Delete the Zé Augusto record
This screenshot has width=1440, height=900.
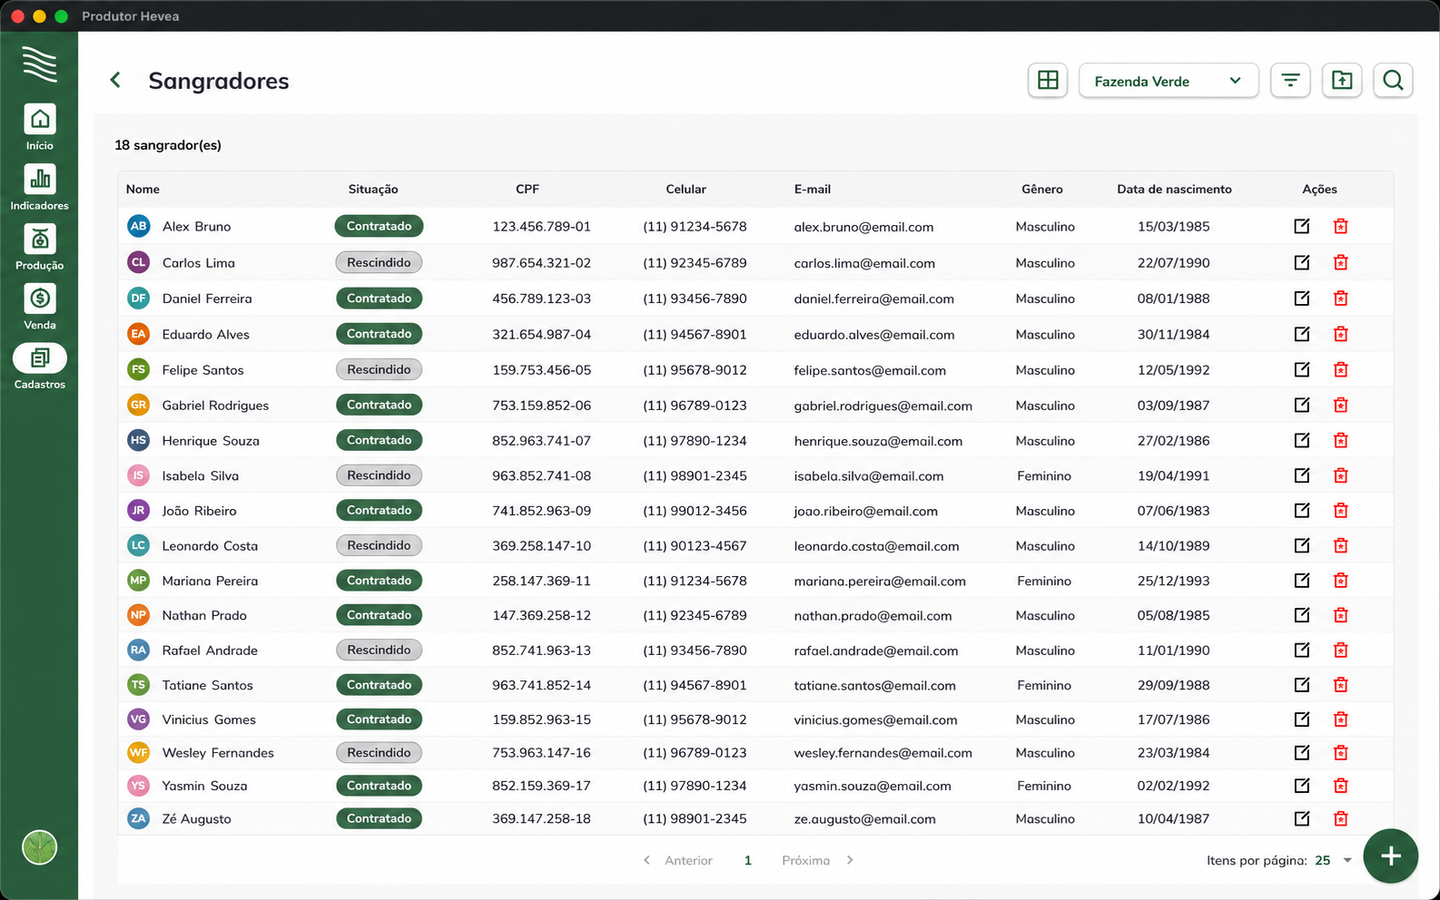(x=1341, y=818)
